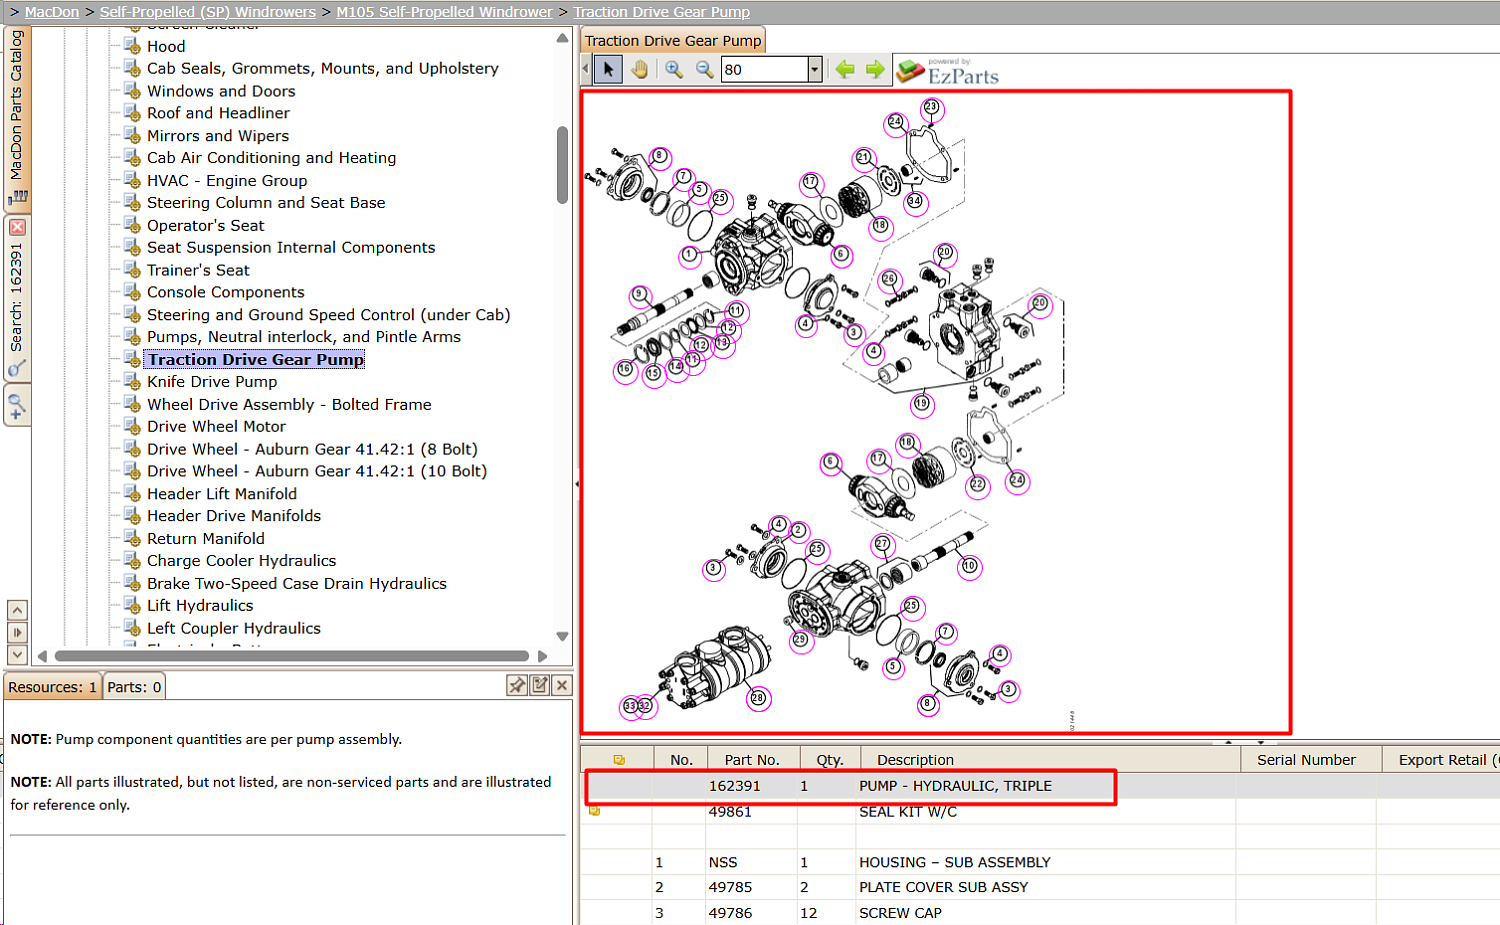The width and height of the screenshot is (1500, 925).
Task: Open Cab Air Conditioning and Heating
Action: tap(271, 158)
